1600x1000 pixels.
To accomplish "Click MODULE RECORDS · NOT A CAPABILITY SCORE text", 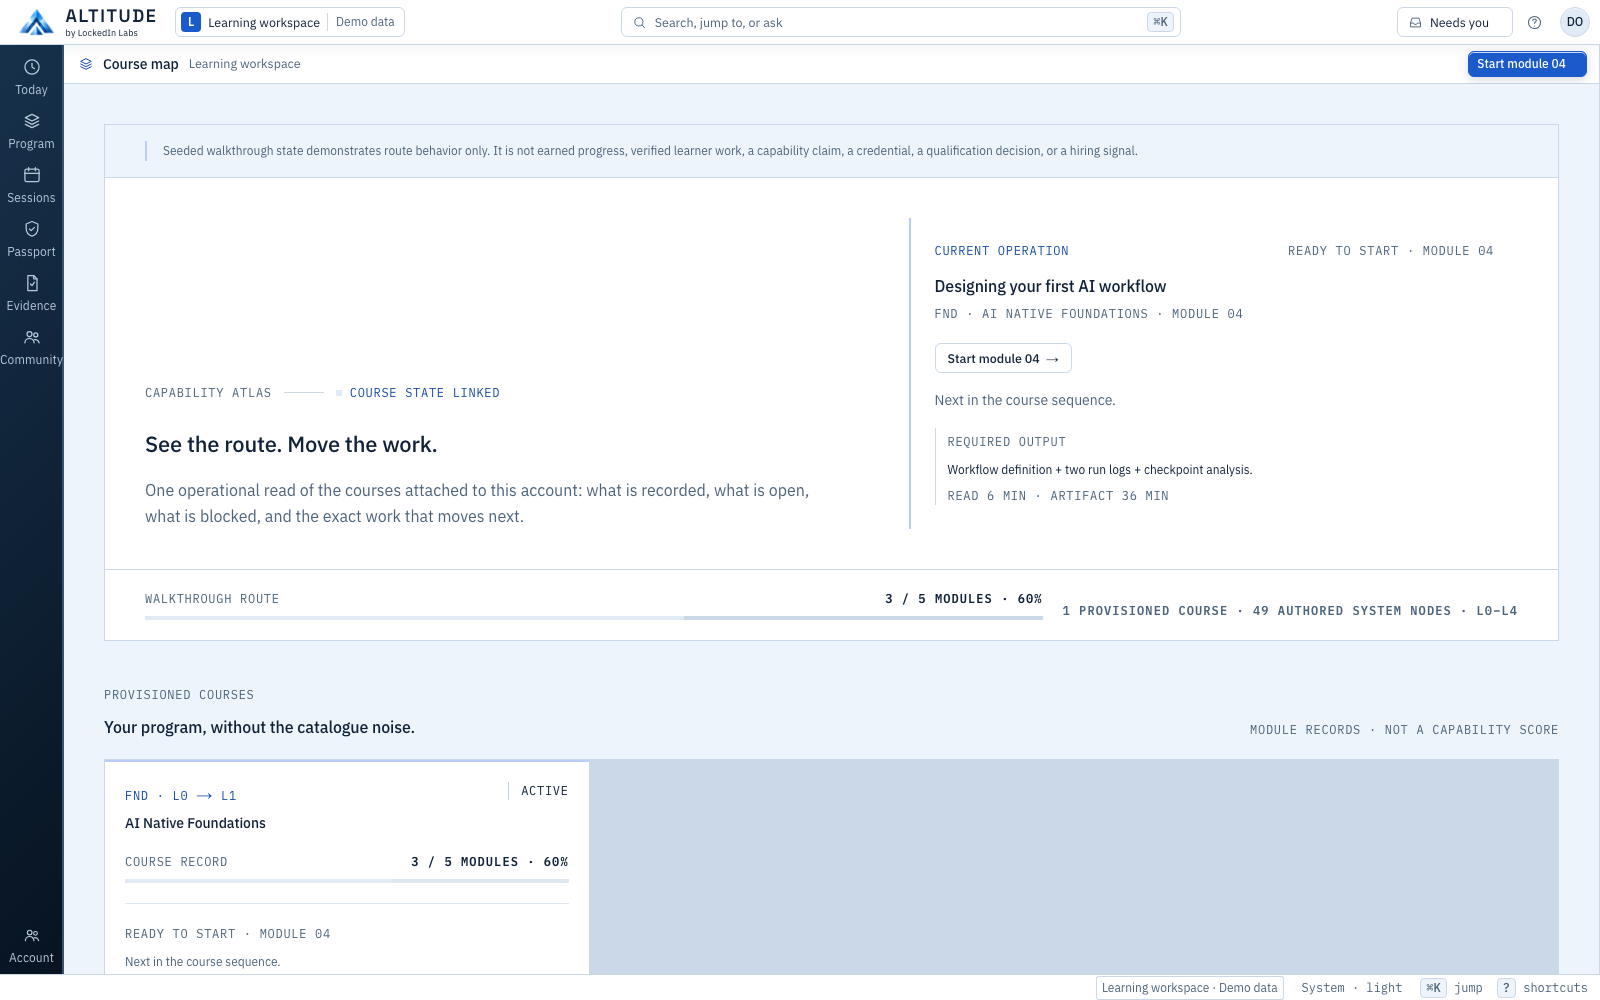I will pyautogui.click(x=1404, y=730).
